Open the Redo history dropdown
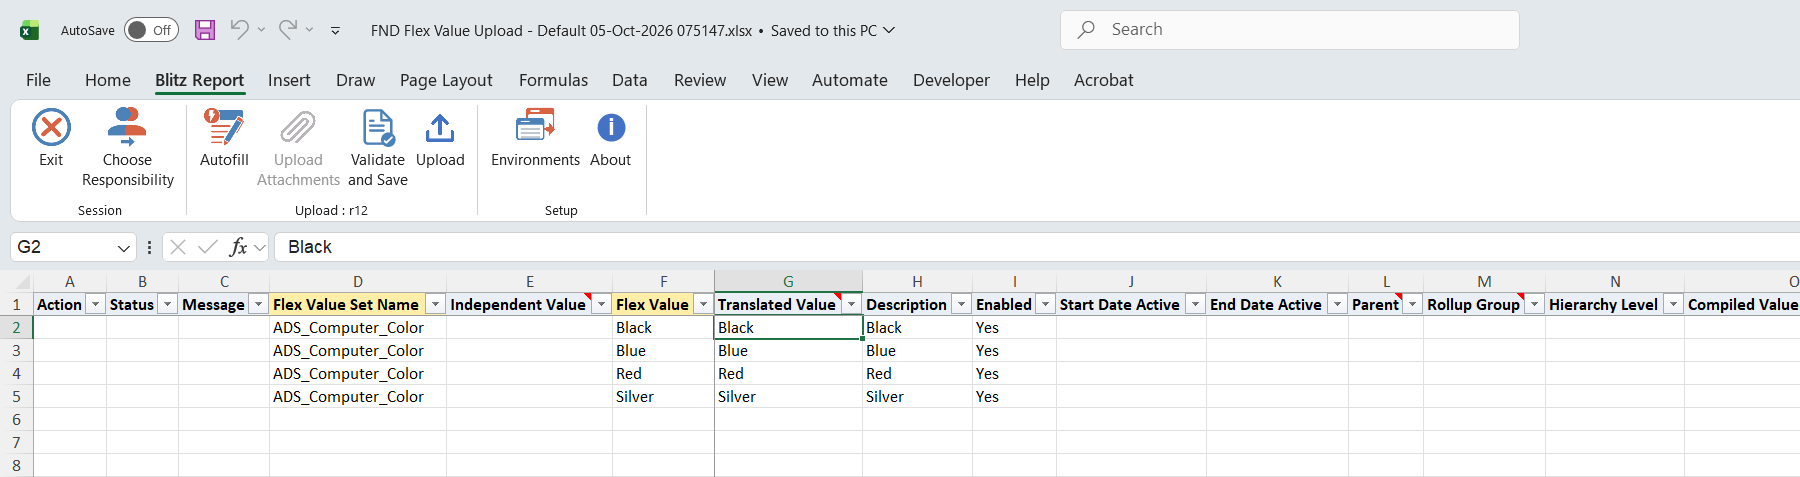1800x477 pixels. click(310, 30)
